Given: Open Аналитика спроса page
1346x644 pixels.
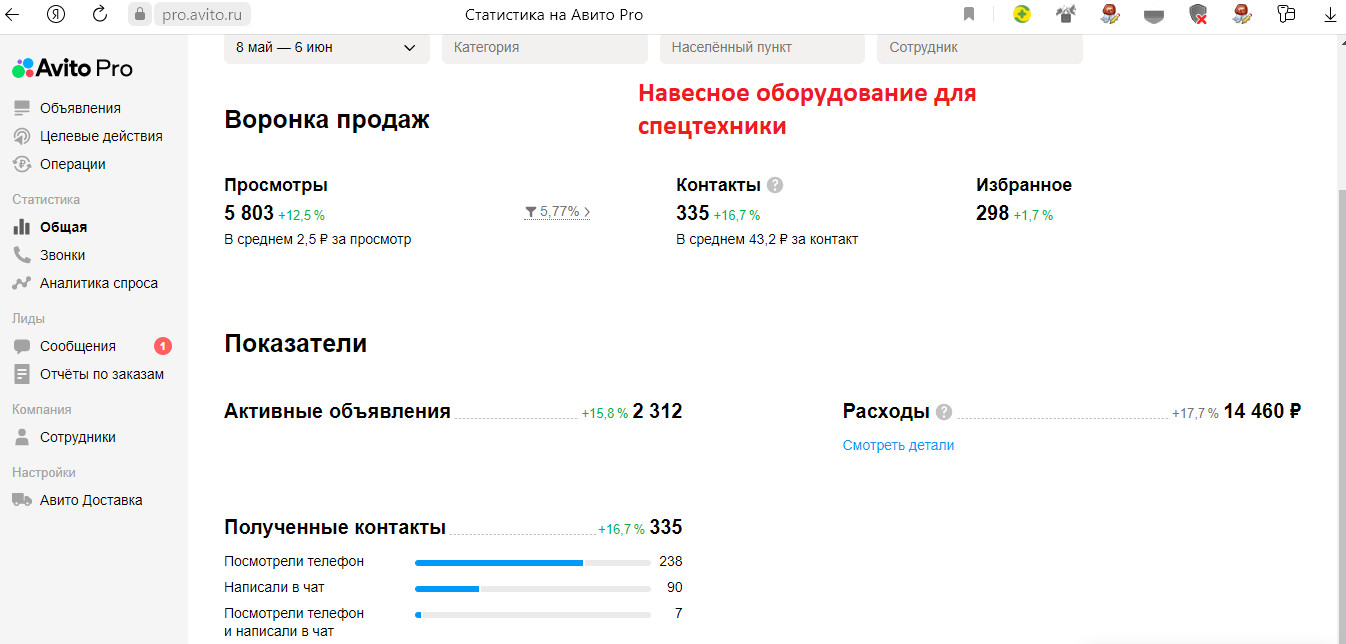Looking at the screenshot, I should (x=99, y=283).
